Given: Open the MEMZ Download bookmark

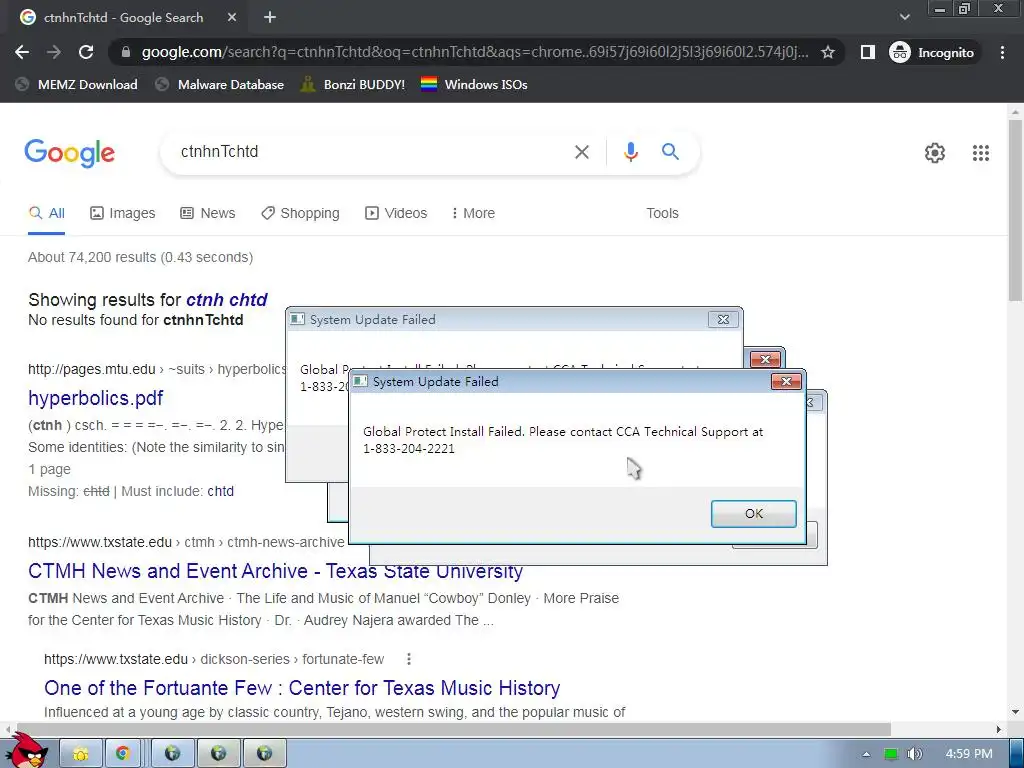Looking at the screenshot, I should (x=77, y=84).
